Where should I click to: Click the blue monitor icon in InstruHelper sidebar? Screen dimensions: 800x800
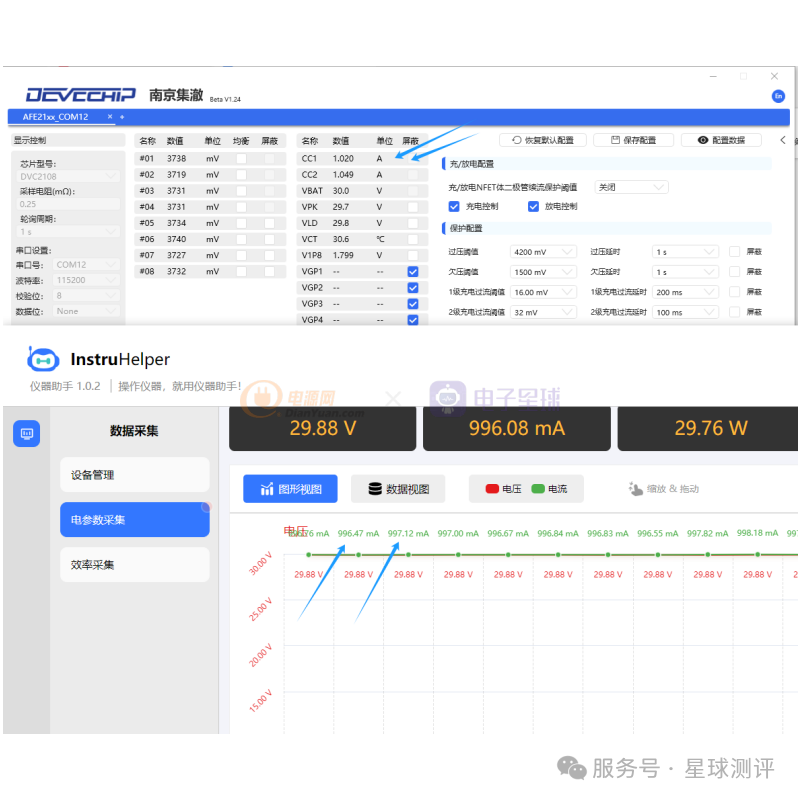pos(26,434)
